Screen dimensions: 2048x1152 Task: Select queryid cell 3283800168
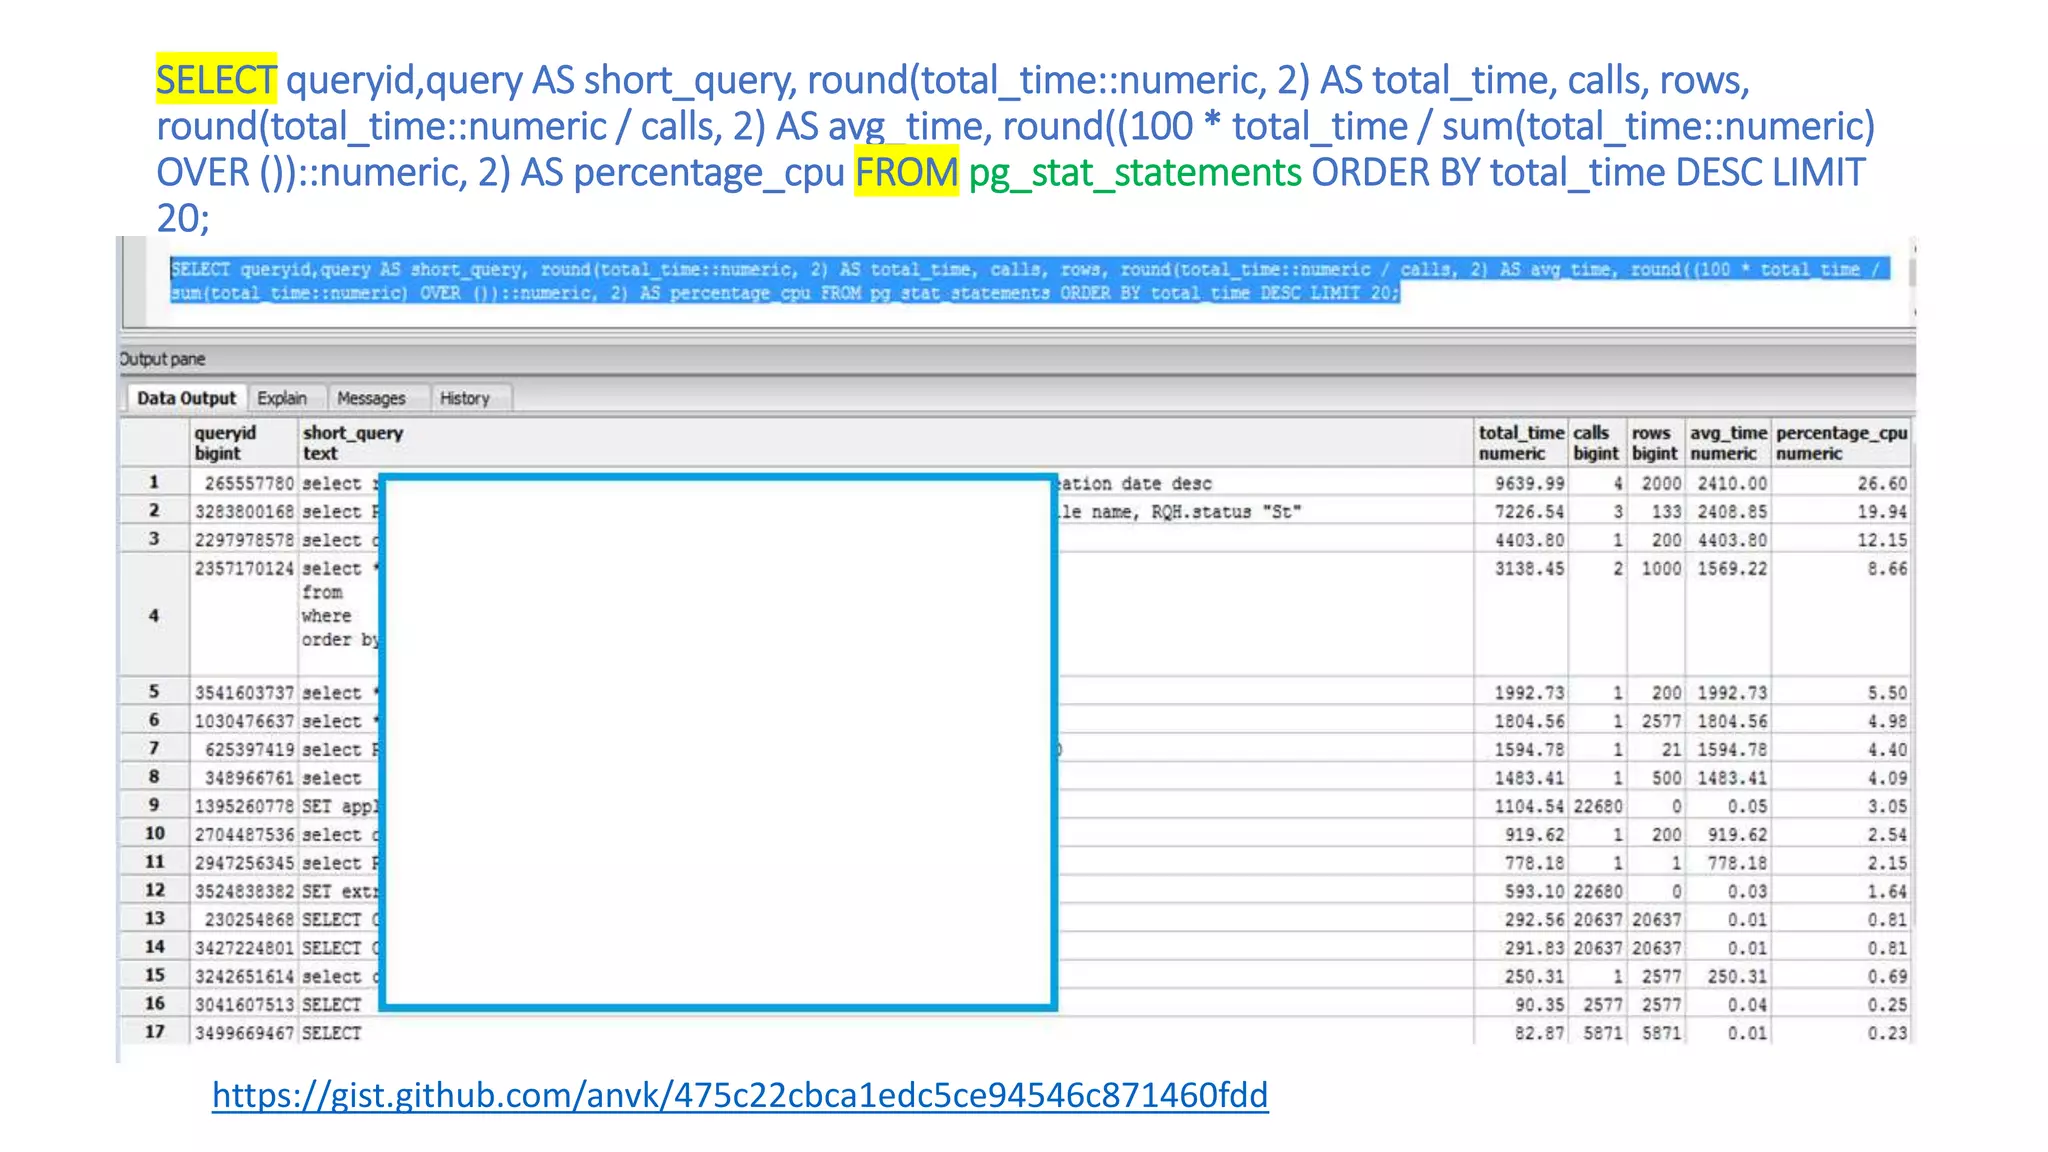pos(244,511)
